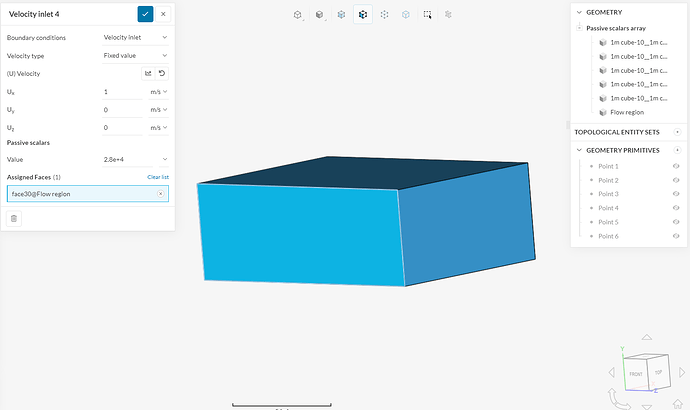Viewport: 690px width, 410px height.
Task: Click the solid icon beside Flow region
Action: pyautogui.click(x=603, y=113)
